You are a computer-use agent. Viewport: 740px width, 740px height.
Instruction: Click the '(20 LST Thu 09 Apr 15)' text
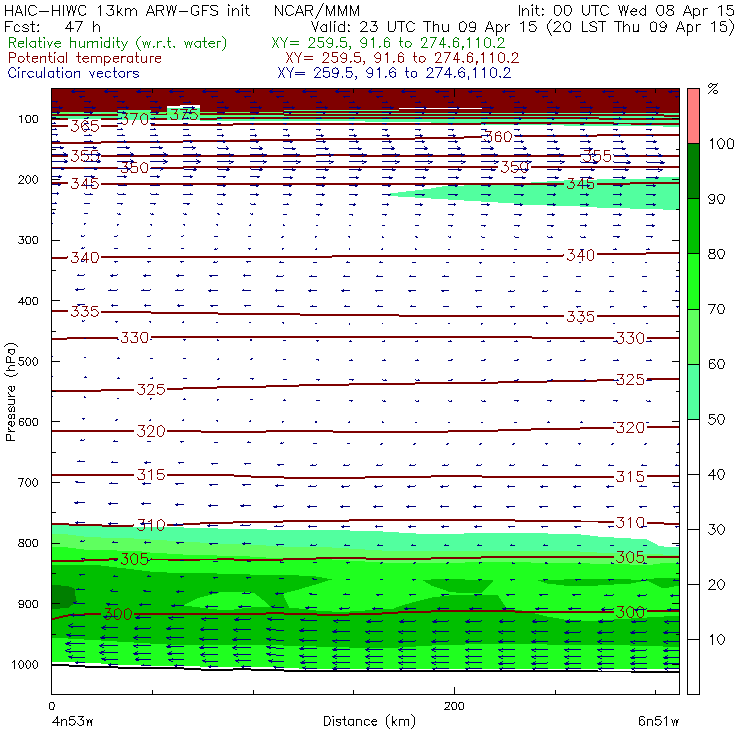click(x=640, y=27)
